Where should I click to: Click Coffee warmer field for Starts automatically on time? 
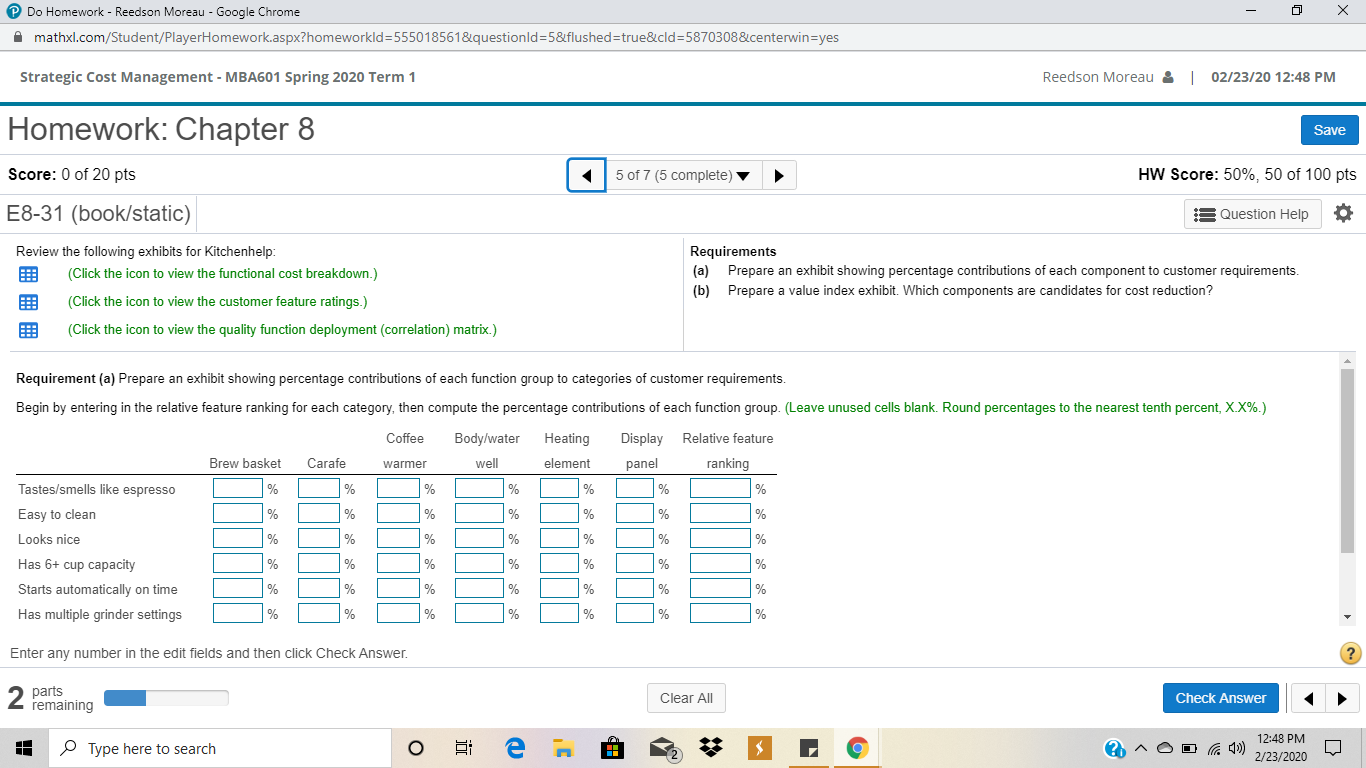398,589
